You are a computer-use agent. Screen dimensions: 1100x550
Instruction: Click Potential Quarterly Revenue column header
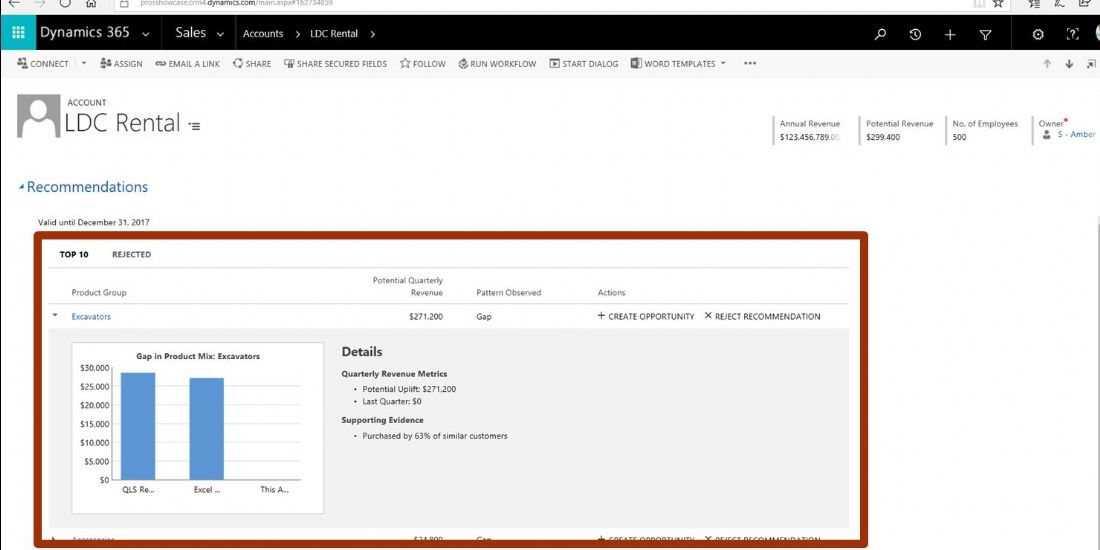point(408,286)
